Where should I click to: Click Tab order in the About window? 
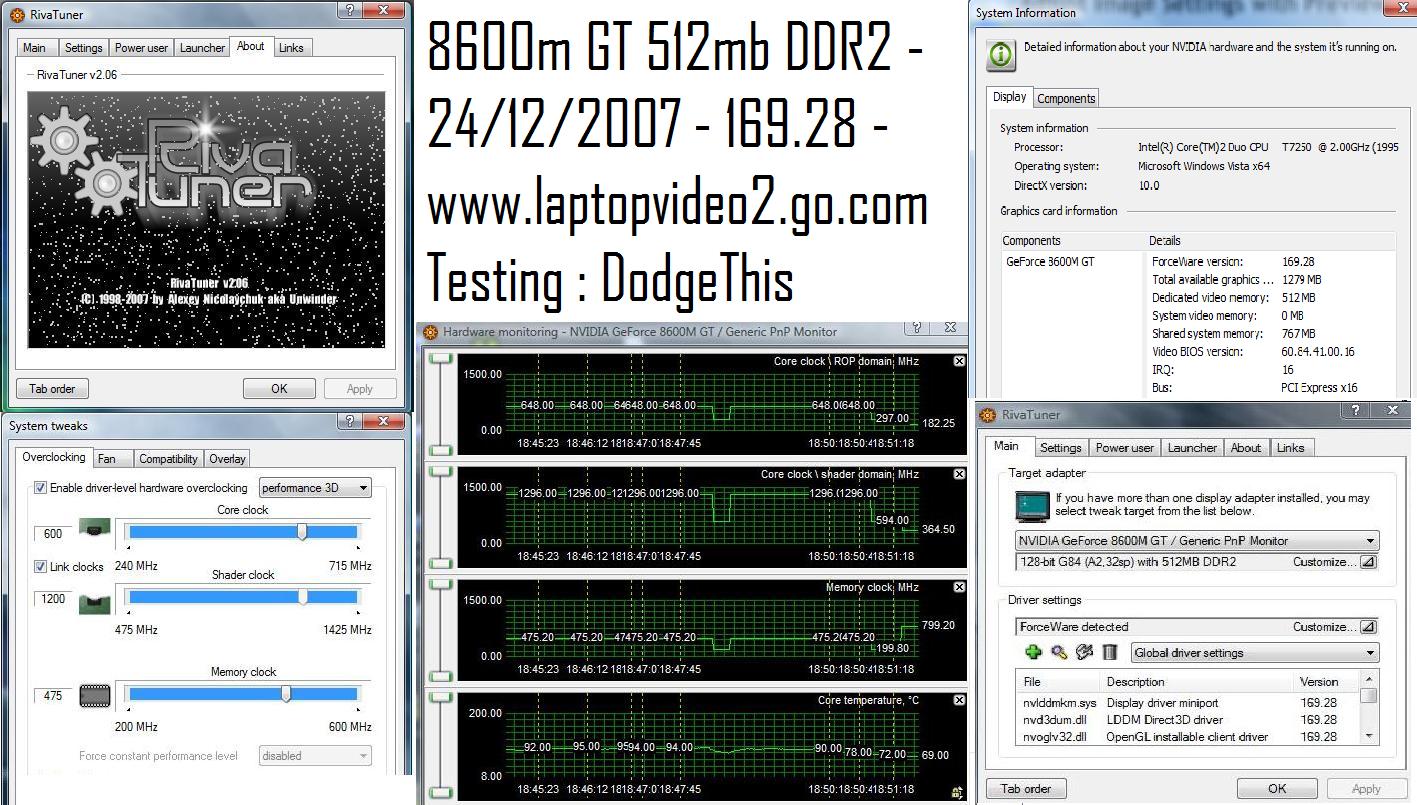pyautogui.click(x=53, y=389)
